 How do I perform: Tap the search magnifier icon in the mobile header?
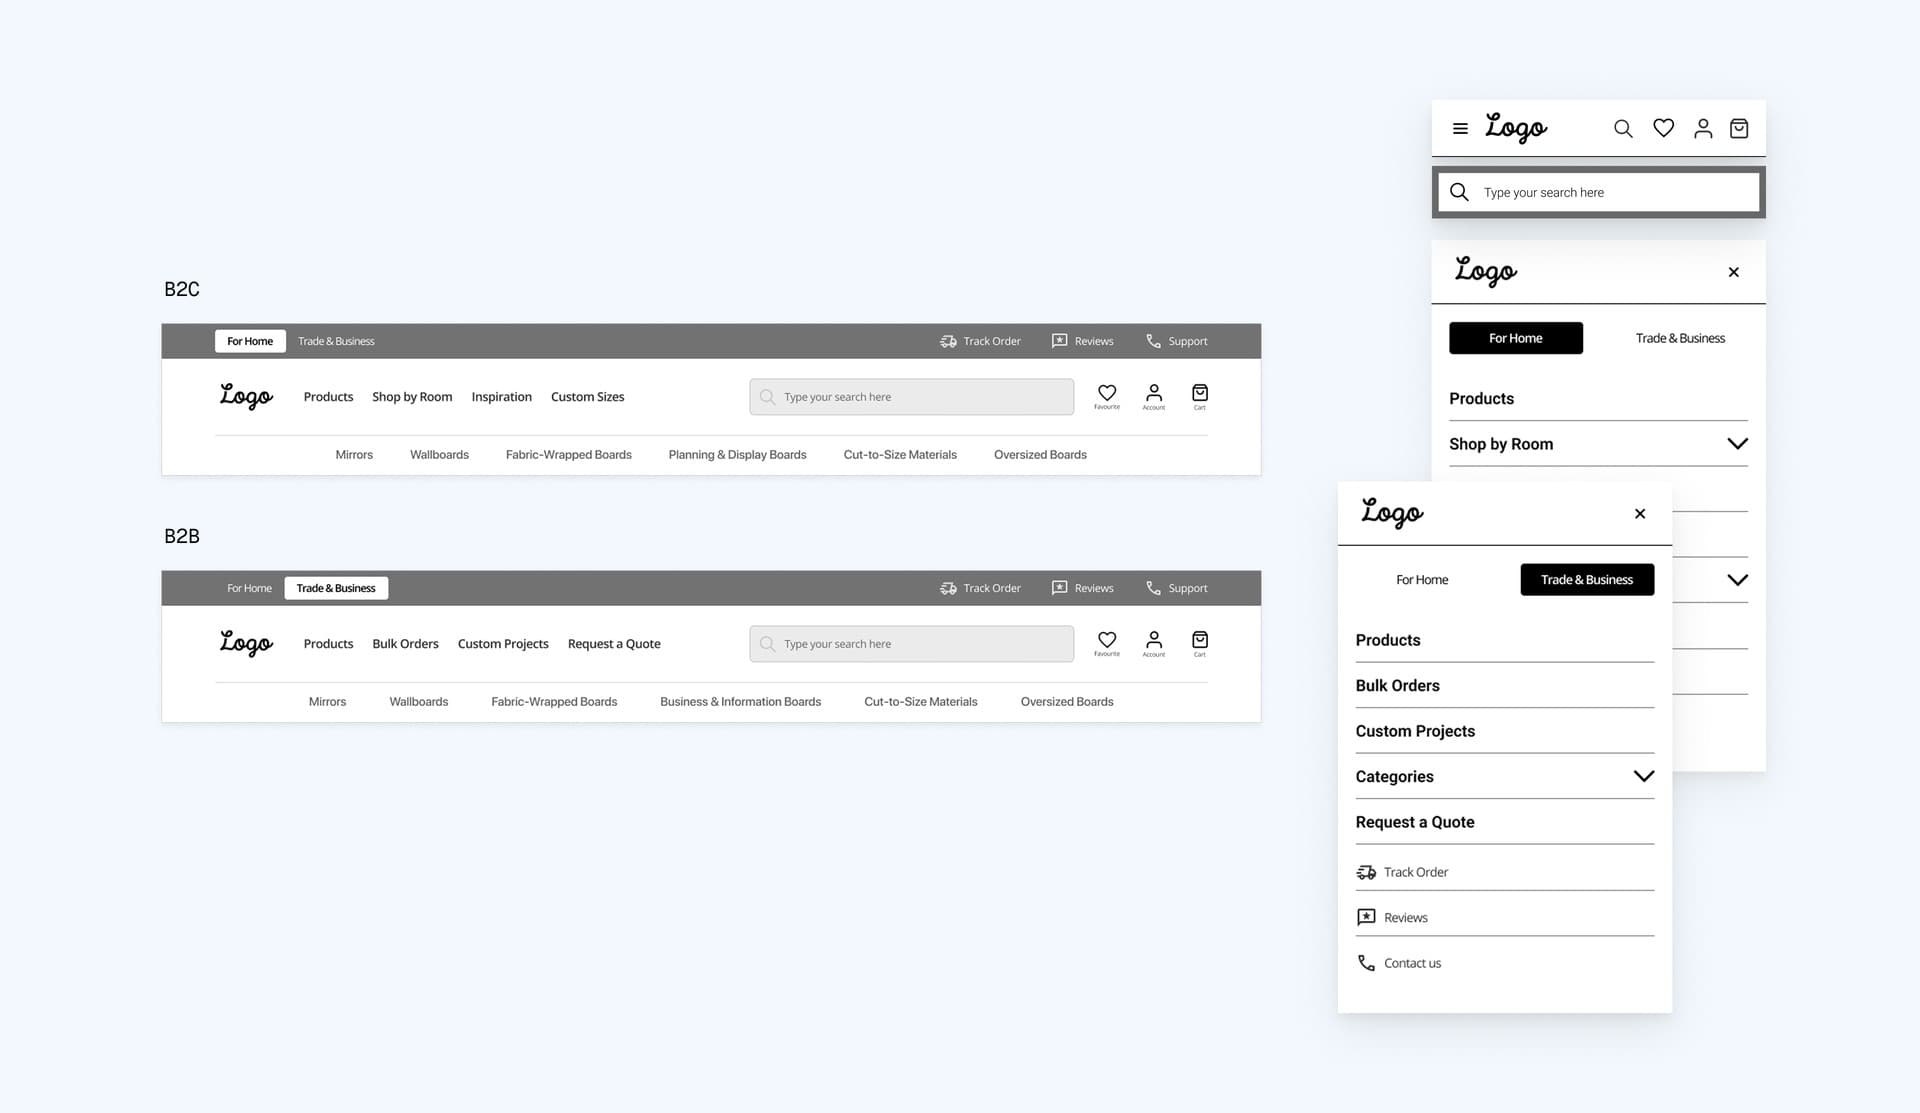coord(1623,129)
